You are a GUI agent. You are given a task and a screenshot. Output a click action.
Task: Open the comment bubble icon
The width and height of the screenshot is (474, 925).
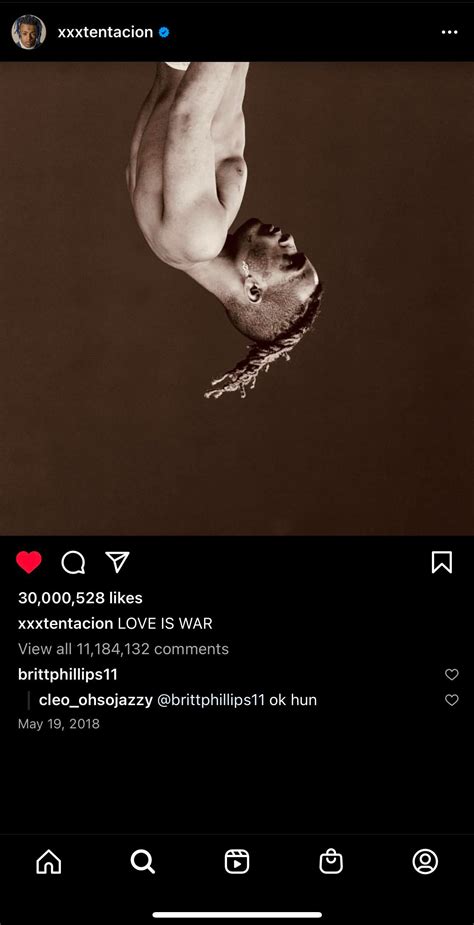[73, 562]
